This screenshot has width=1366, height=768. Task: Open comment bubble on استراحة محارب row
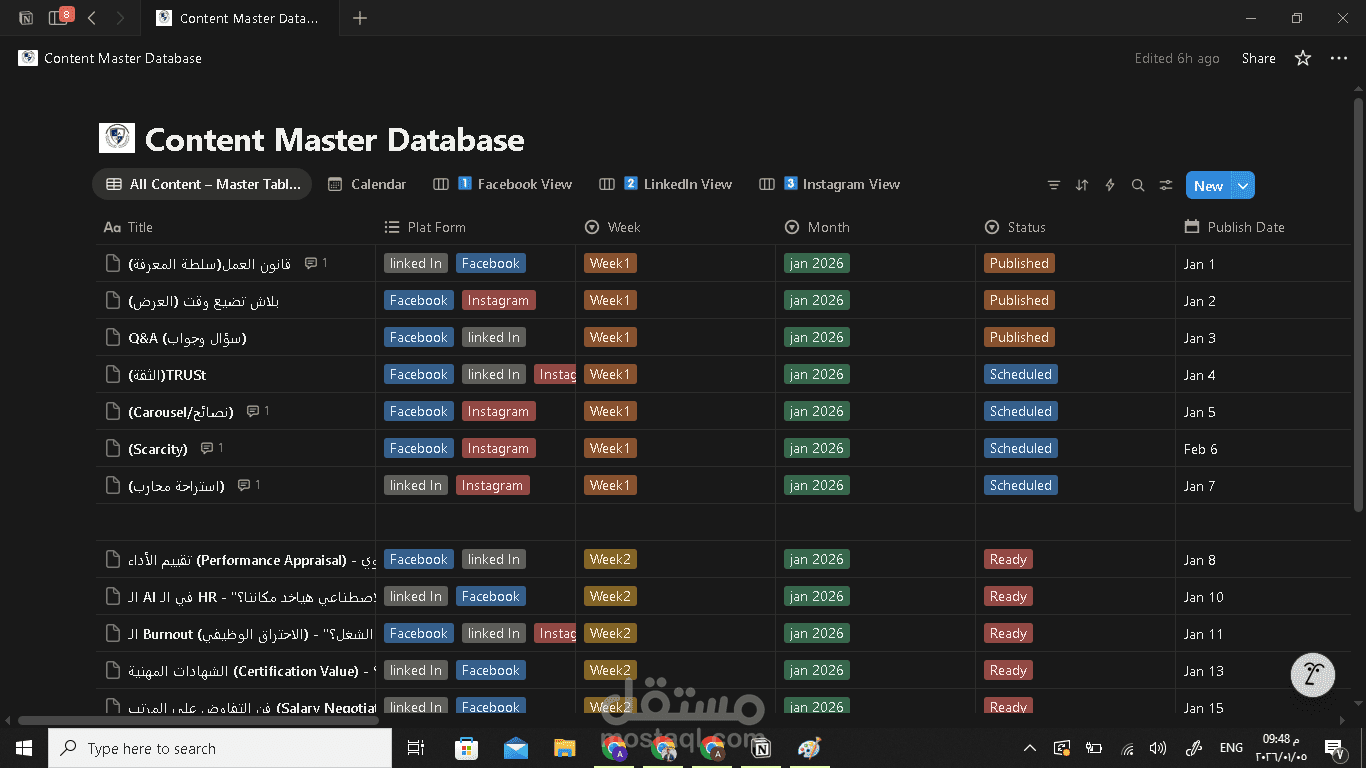click(x=249, y=485)
